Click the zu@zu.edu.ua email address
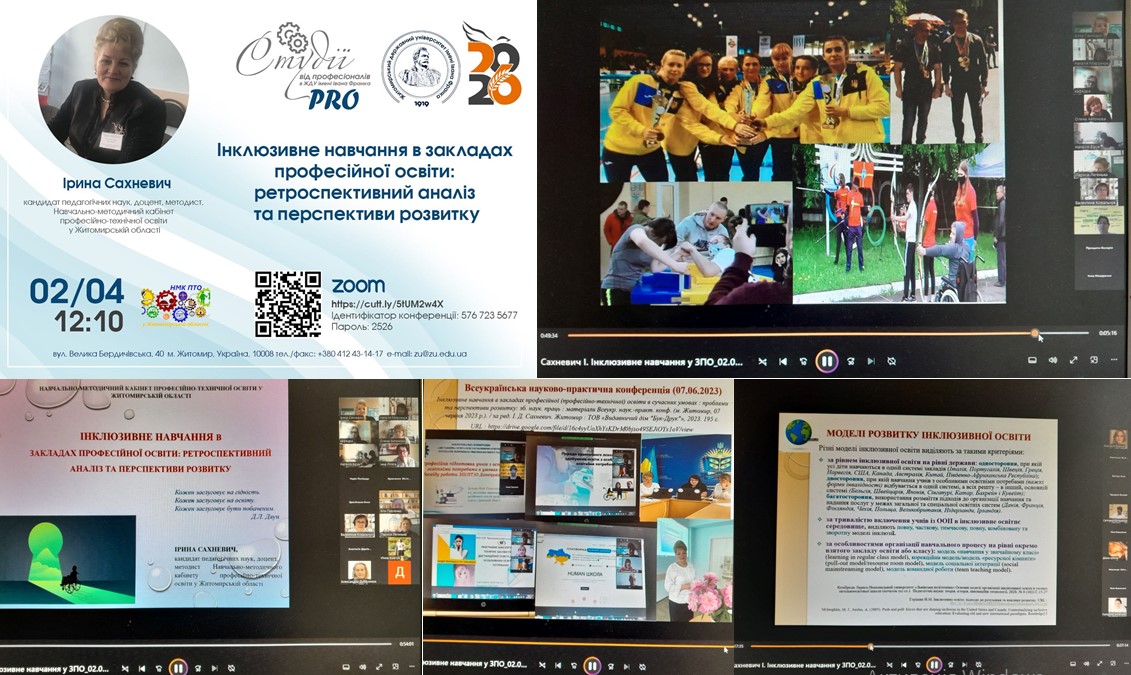The height and width of the screenshot is (675, 1131). tap(442, 353)
